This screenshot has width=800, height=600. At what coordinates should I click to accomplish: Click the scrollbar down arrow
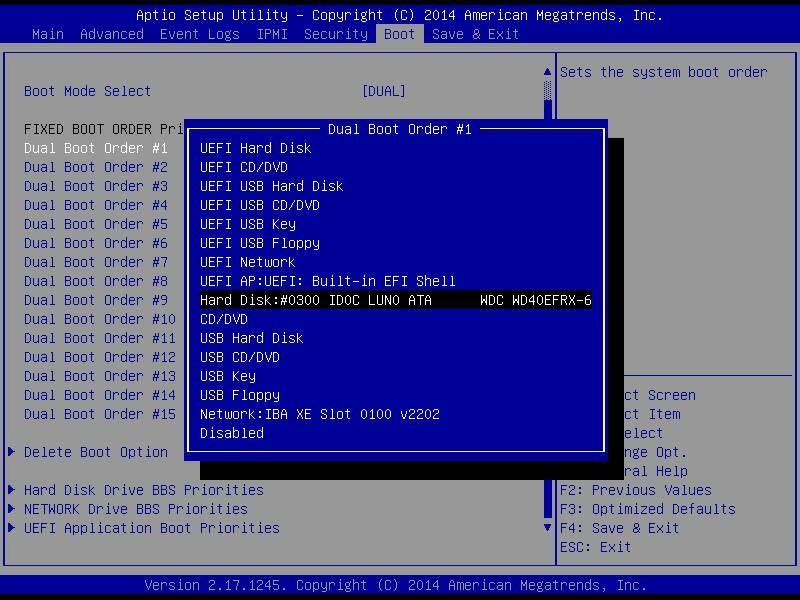coord(547,528)
